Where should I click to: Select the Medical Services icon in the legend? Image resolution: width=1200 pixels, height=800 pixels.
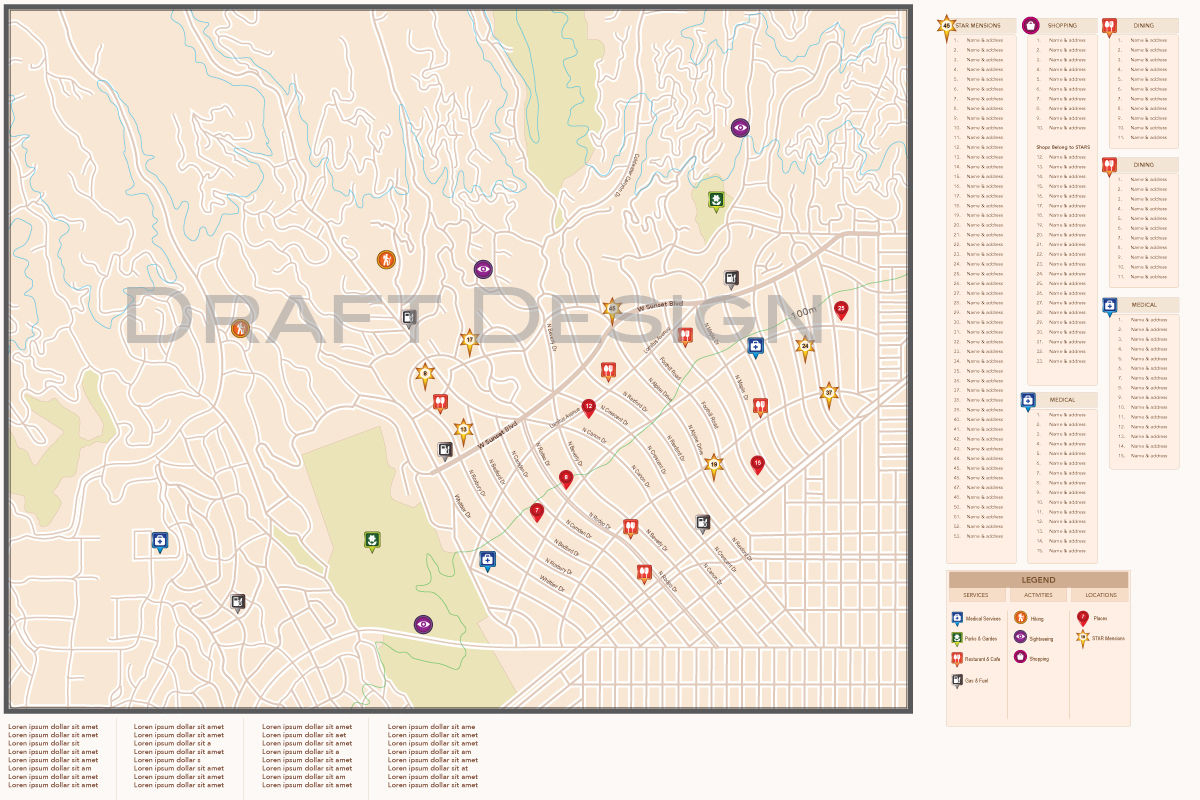pos(957,618)
